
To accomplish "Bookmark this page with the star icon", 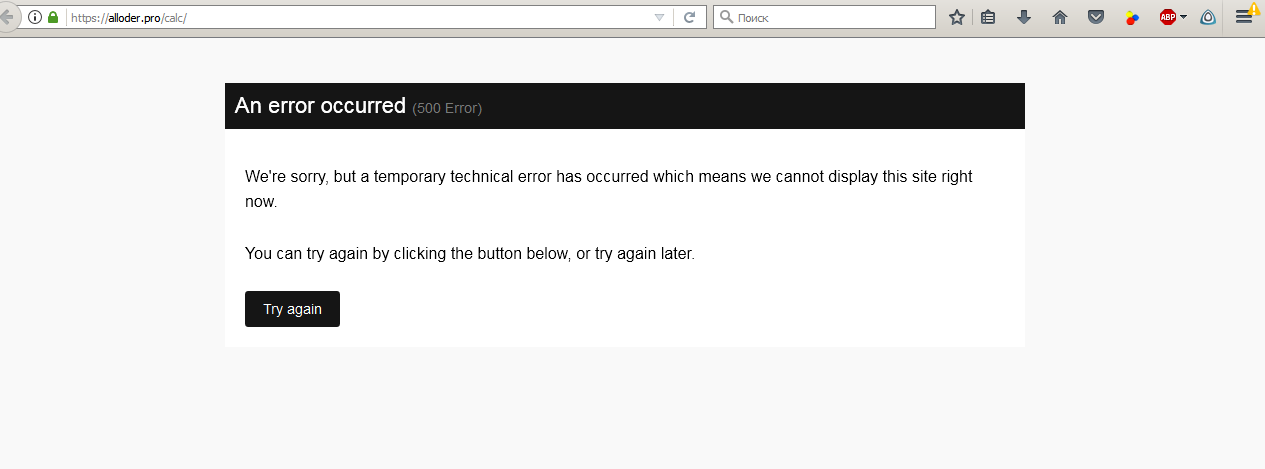I will tap(957, 17).
